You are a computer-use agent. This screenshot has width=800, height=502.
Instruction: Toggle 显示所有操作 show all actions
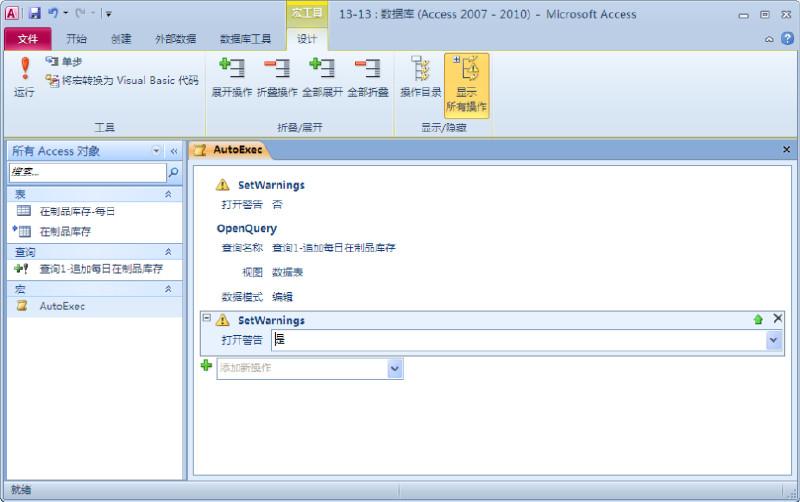click(466, 85)
